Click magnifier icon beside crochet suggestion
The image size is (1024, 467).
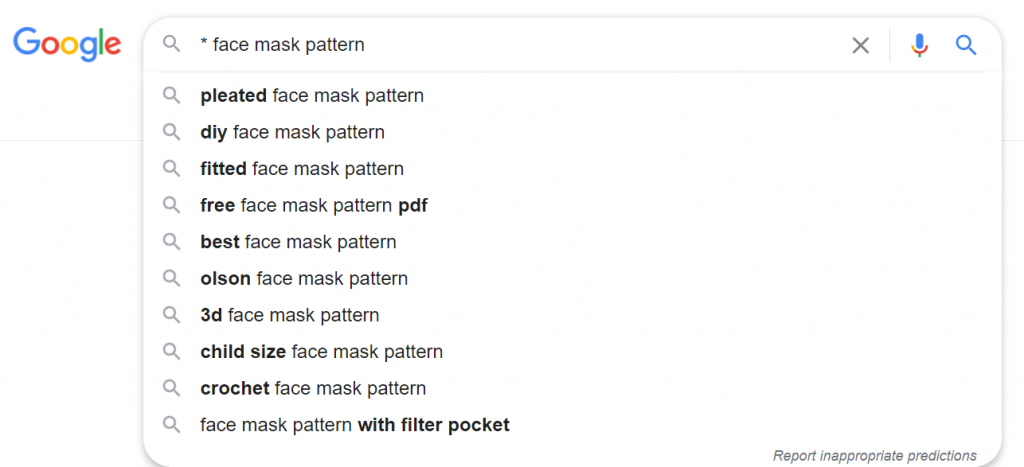click(x=172, y=388)
